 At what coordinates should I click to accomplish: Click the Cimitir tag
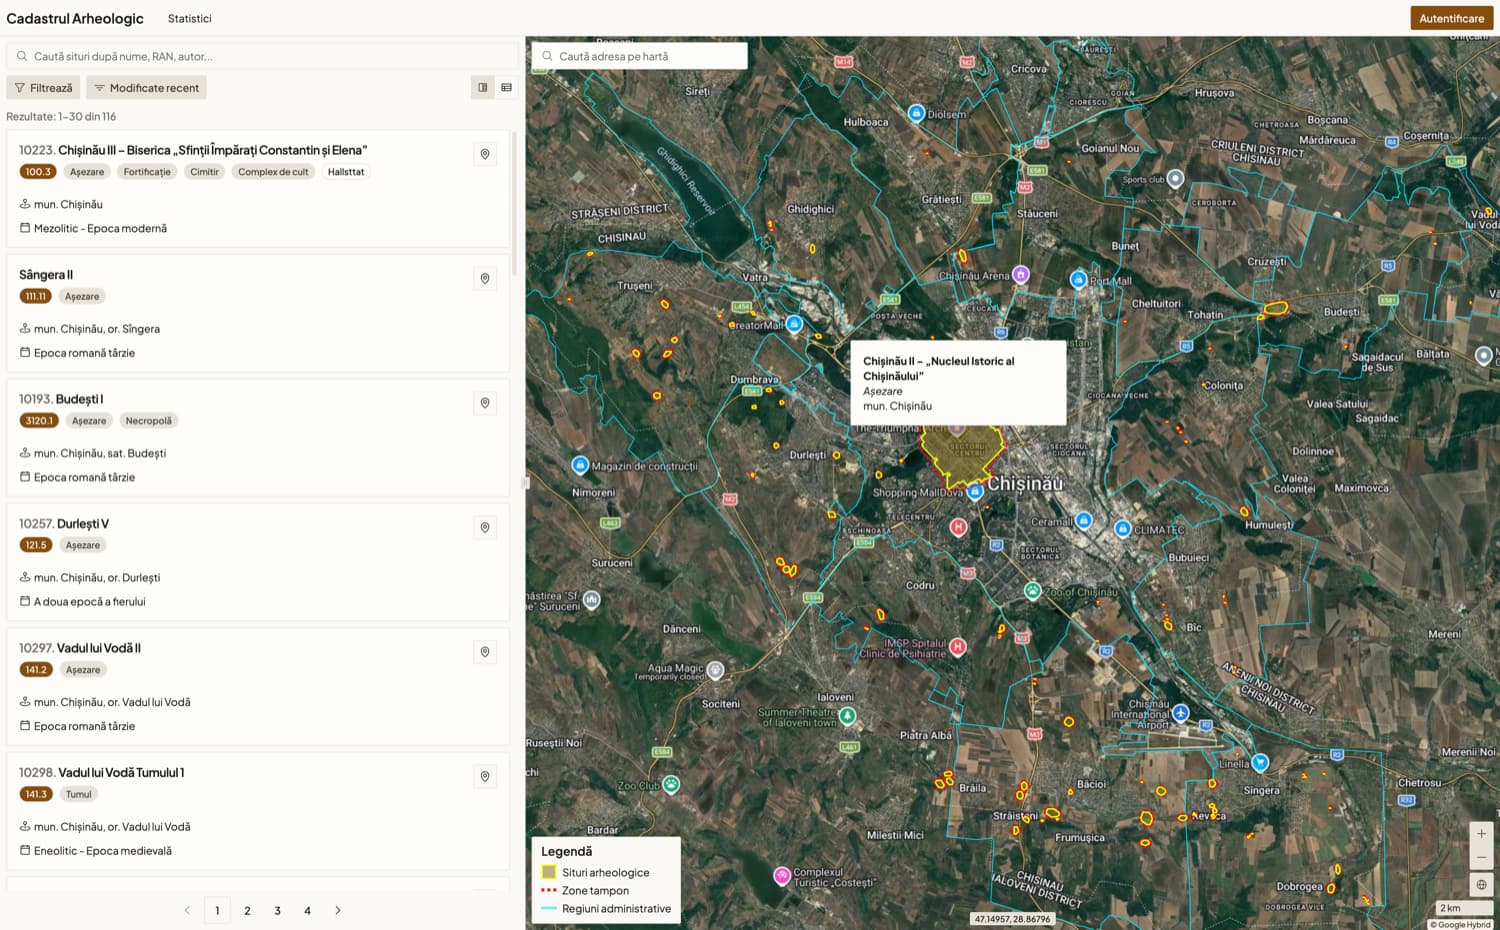[x=204, y=172]
